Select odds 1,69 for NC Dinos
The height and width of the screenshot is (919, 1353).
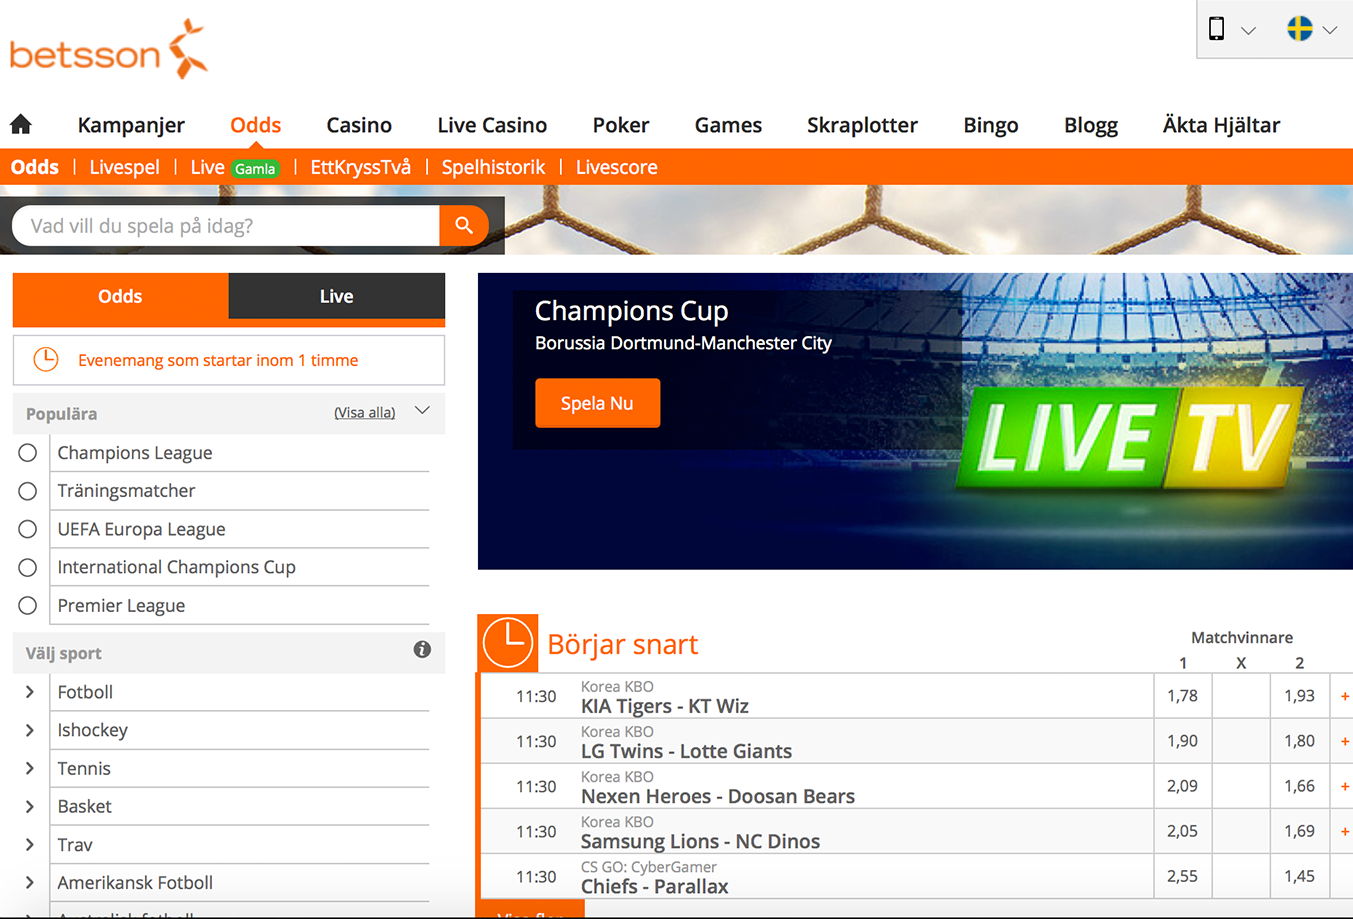click(1299, 831)
